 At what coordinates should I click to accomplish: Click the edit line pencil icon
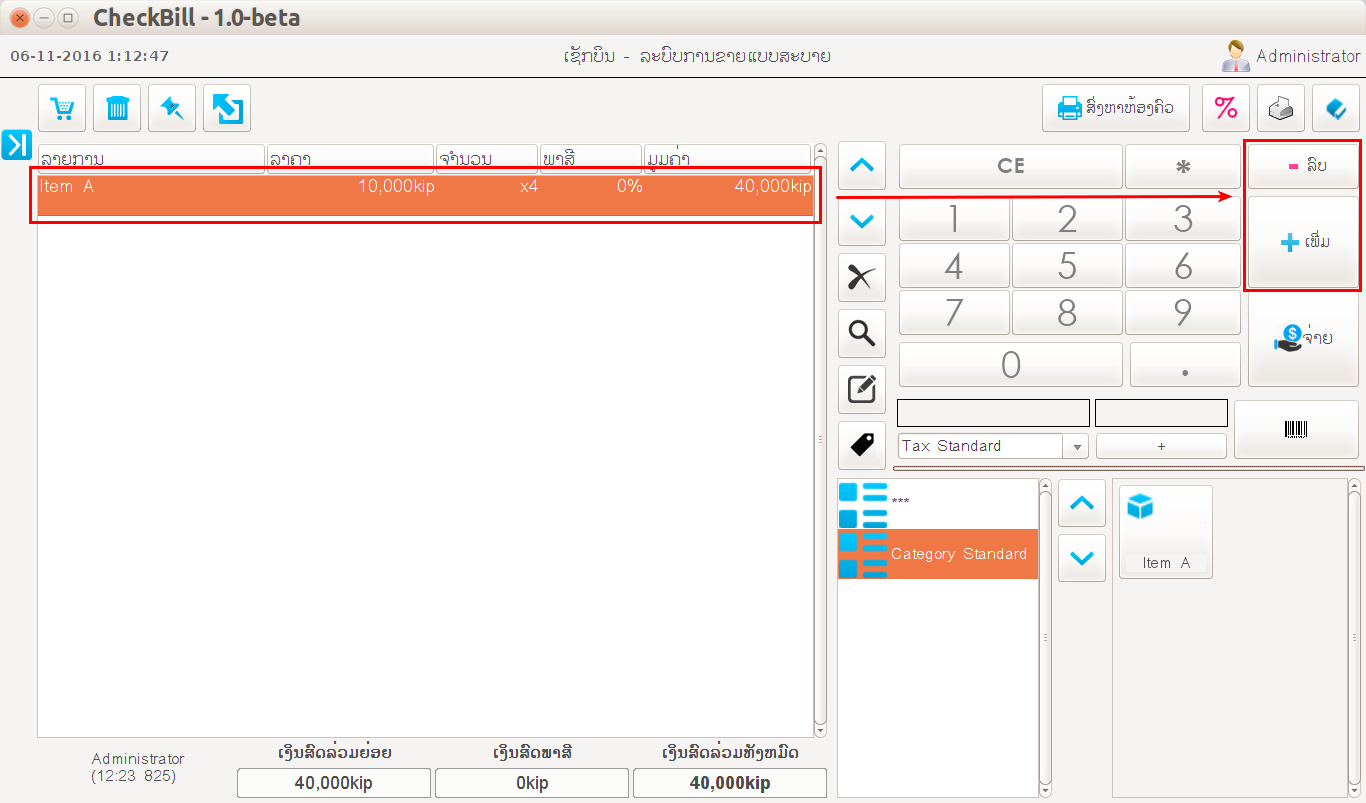click(861, 389)
